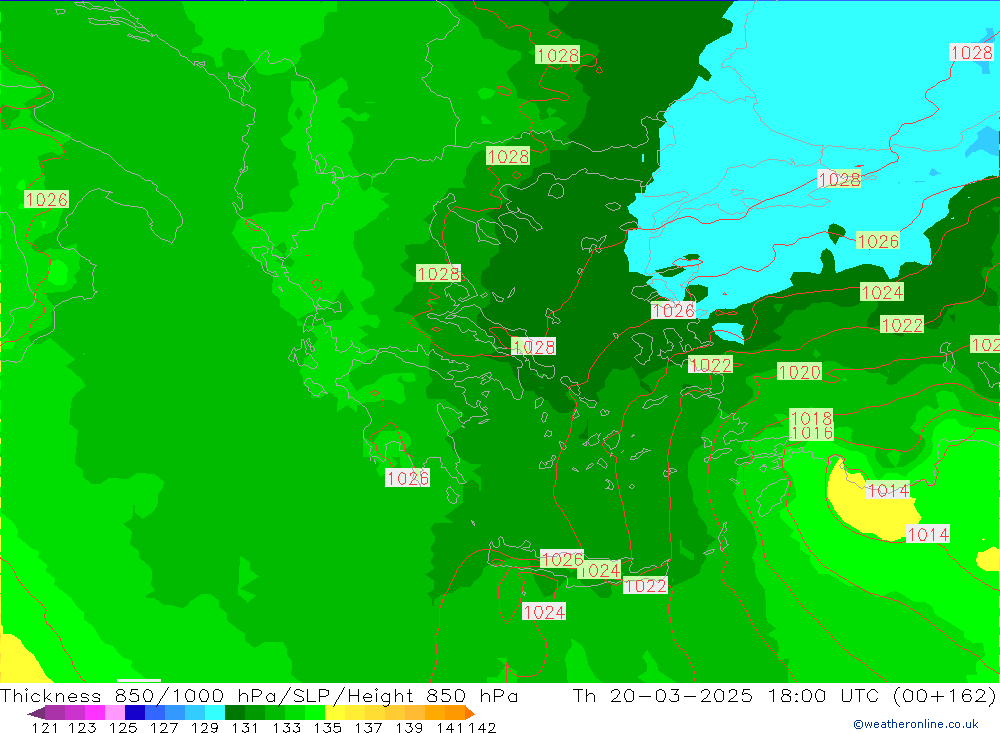Click the 1018 isobar label
1000x733 pixels.
click(x=811, y=417)
